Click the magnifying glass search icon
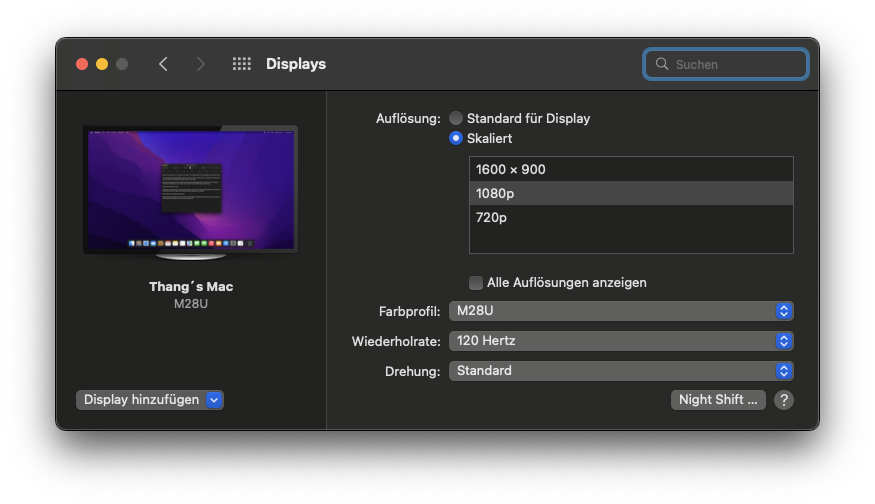875x504 pixels. pos(662,64)
